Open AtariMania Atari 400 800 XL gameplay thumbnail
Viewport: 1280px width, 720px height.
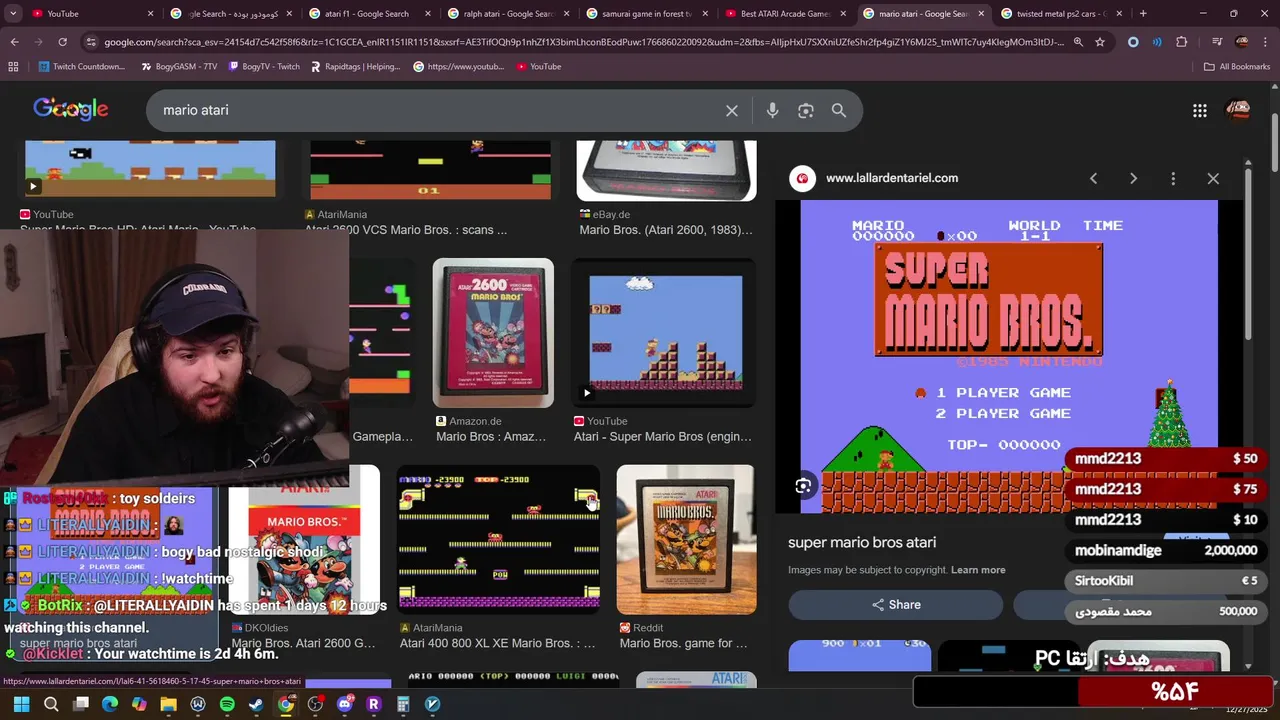click(x=499, y=540)
